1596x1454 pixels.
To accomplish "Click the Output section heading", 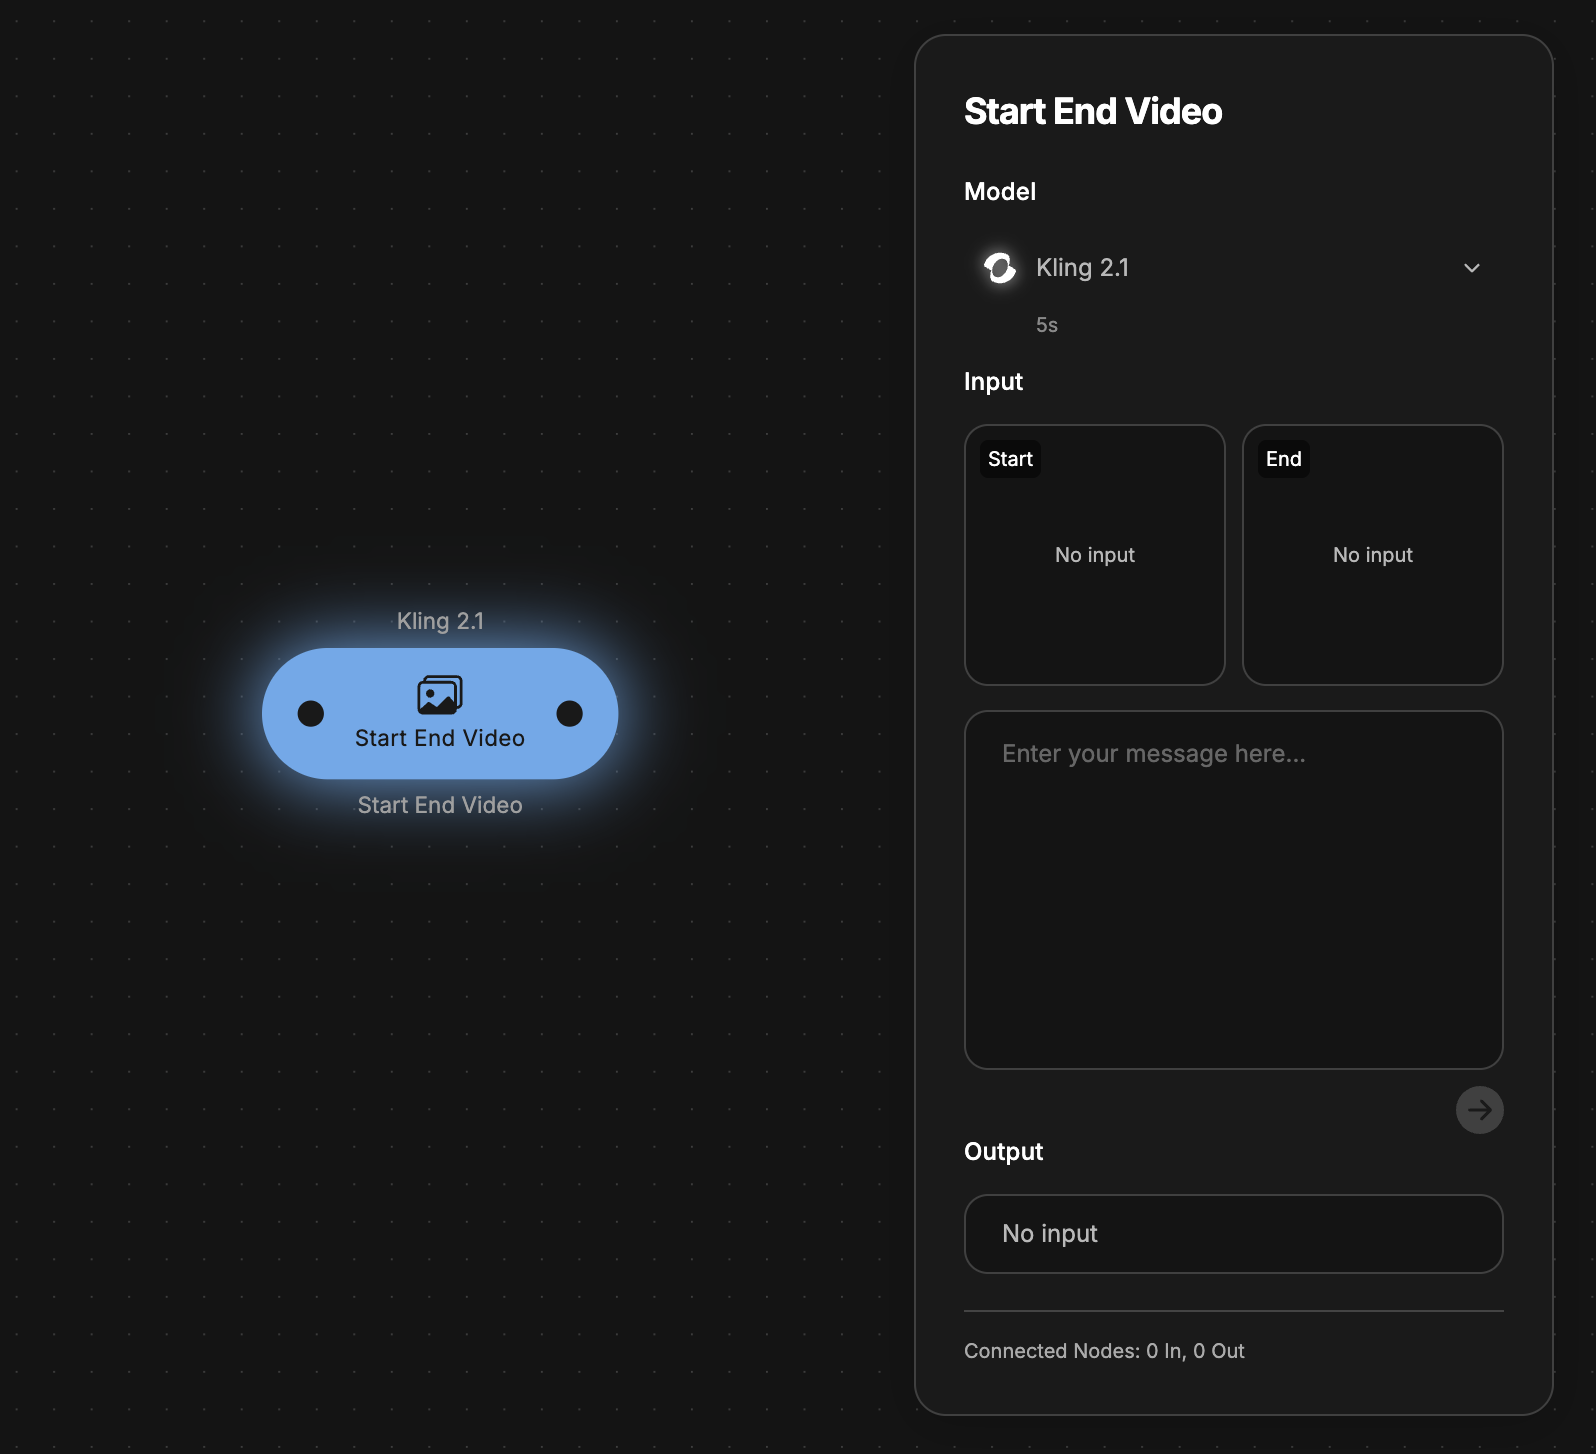I will click(x=1003, y=1151).
